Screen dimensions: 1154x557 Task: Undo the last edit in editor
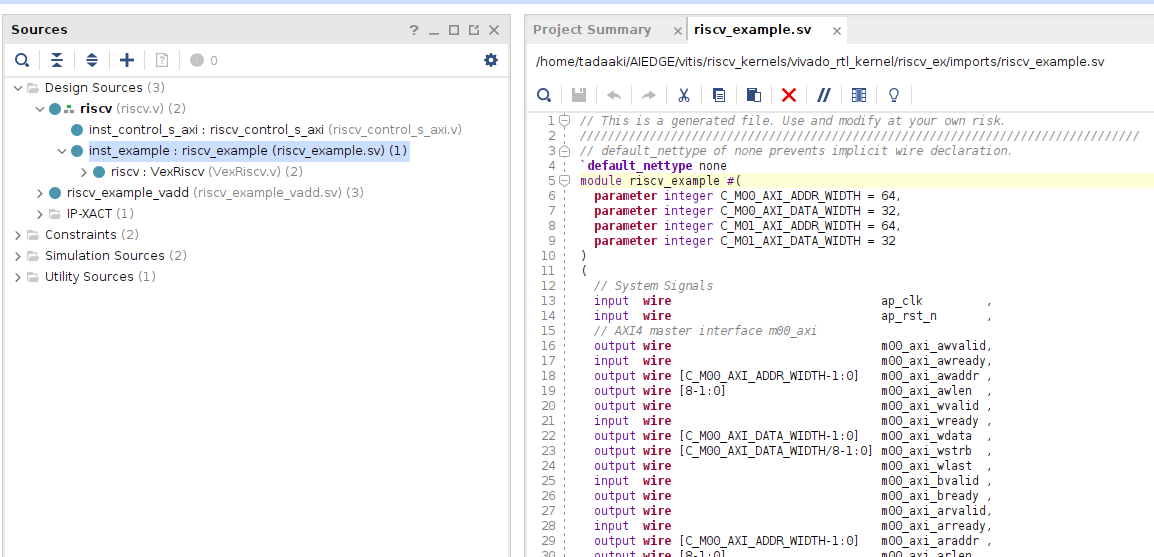[x=614, y=95]
